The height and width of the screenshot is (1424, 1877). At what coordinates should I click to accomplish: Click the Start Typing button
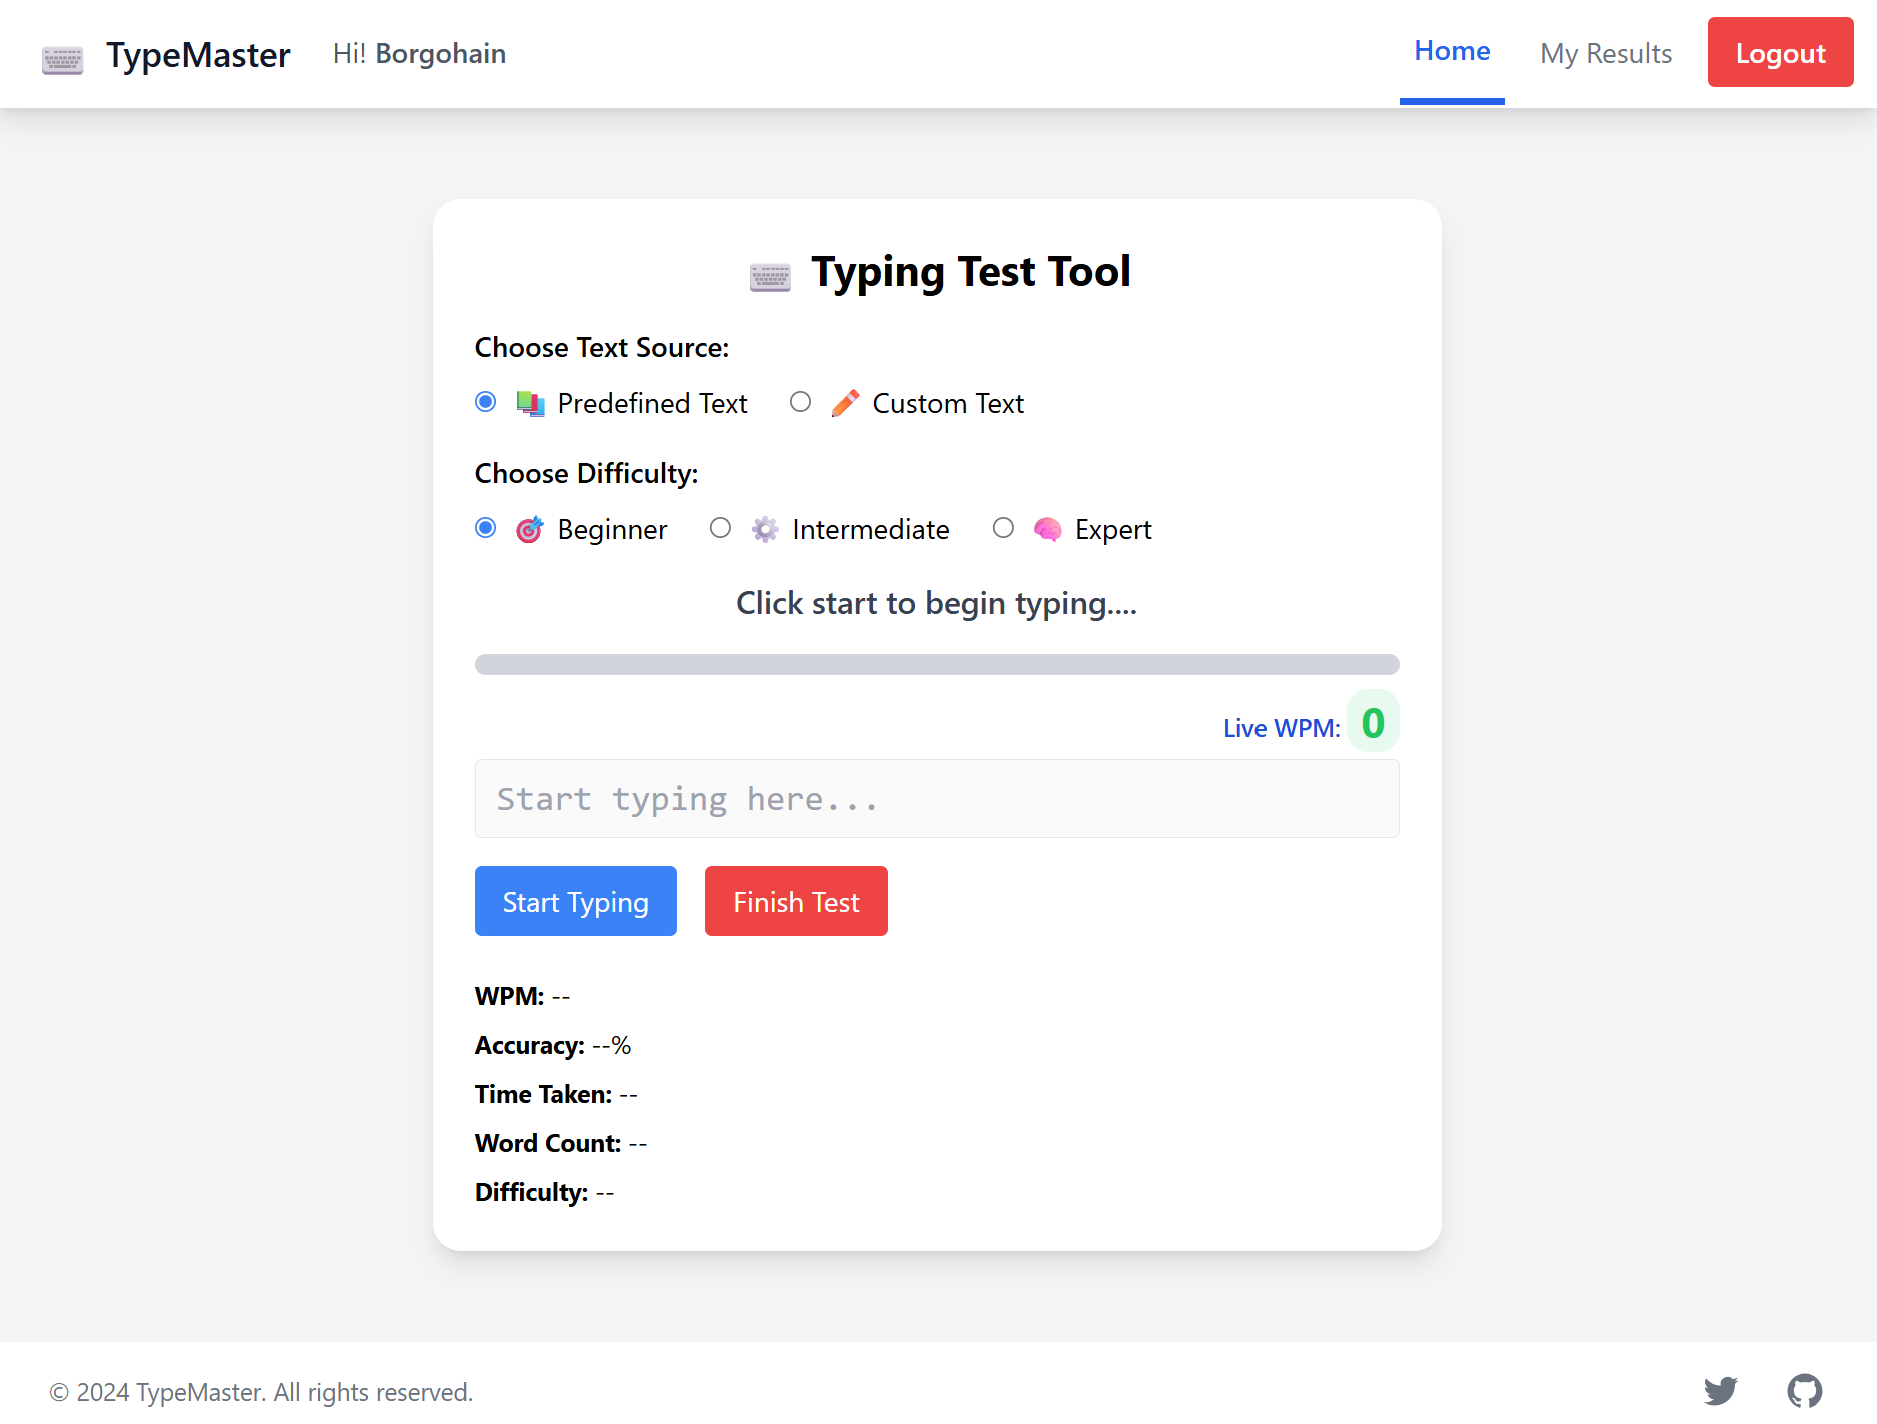[576, 901]
